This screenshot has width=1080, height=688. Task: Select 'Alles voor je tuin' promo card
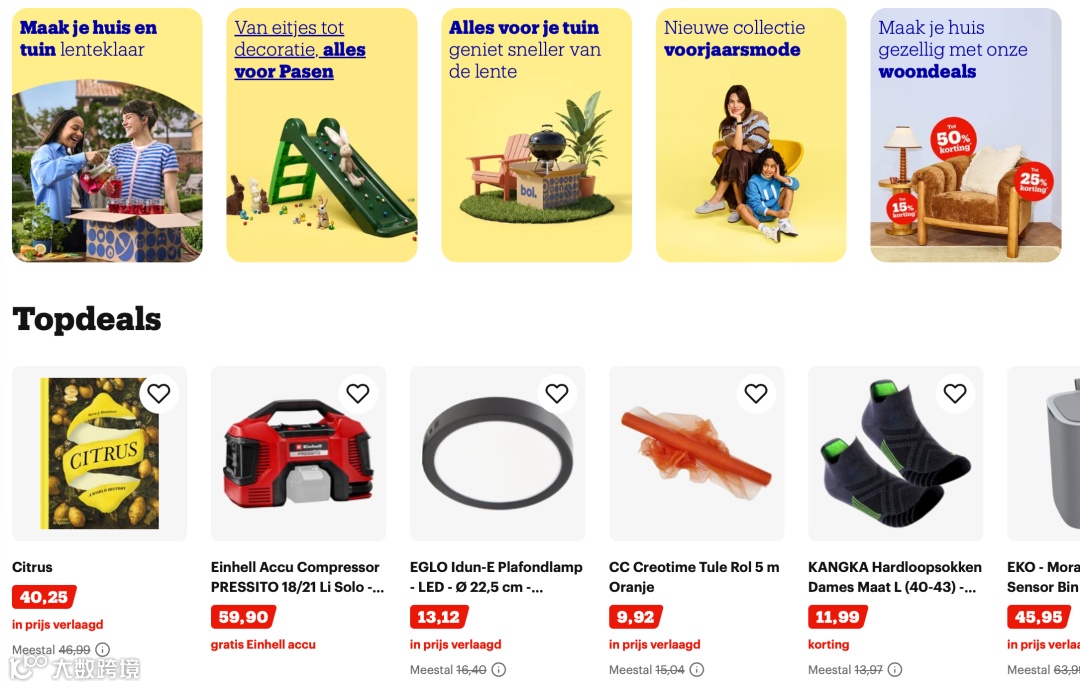(537, 135)
